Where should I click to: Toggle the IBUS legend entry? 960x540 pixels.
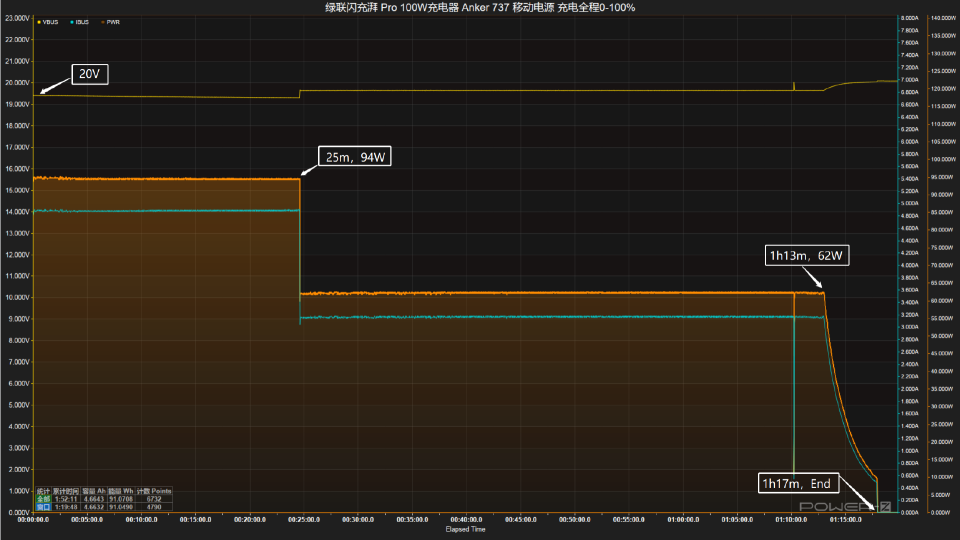coord(79,22)
